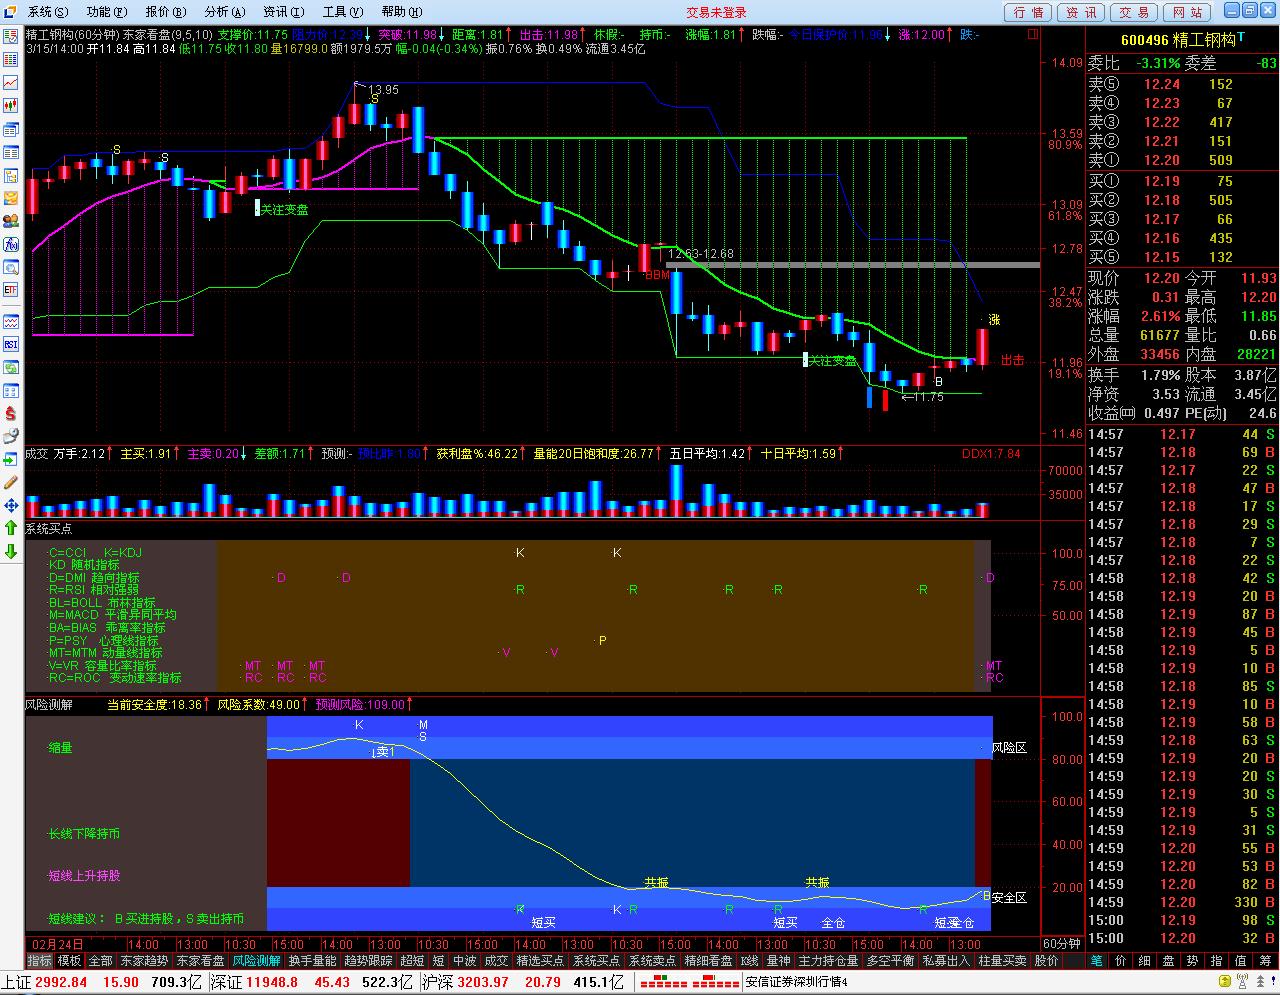1280x995 pixels.
Task: Select the 风险测解 indicator tab
Action: (x=257, y=961)
